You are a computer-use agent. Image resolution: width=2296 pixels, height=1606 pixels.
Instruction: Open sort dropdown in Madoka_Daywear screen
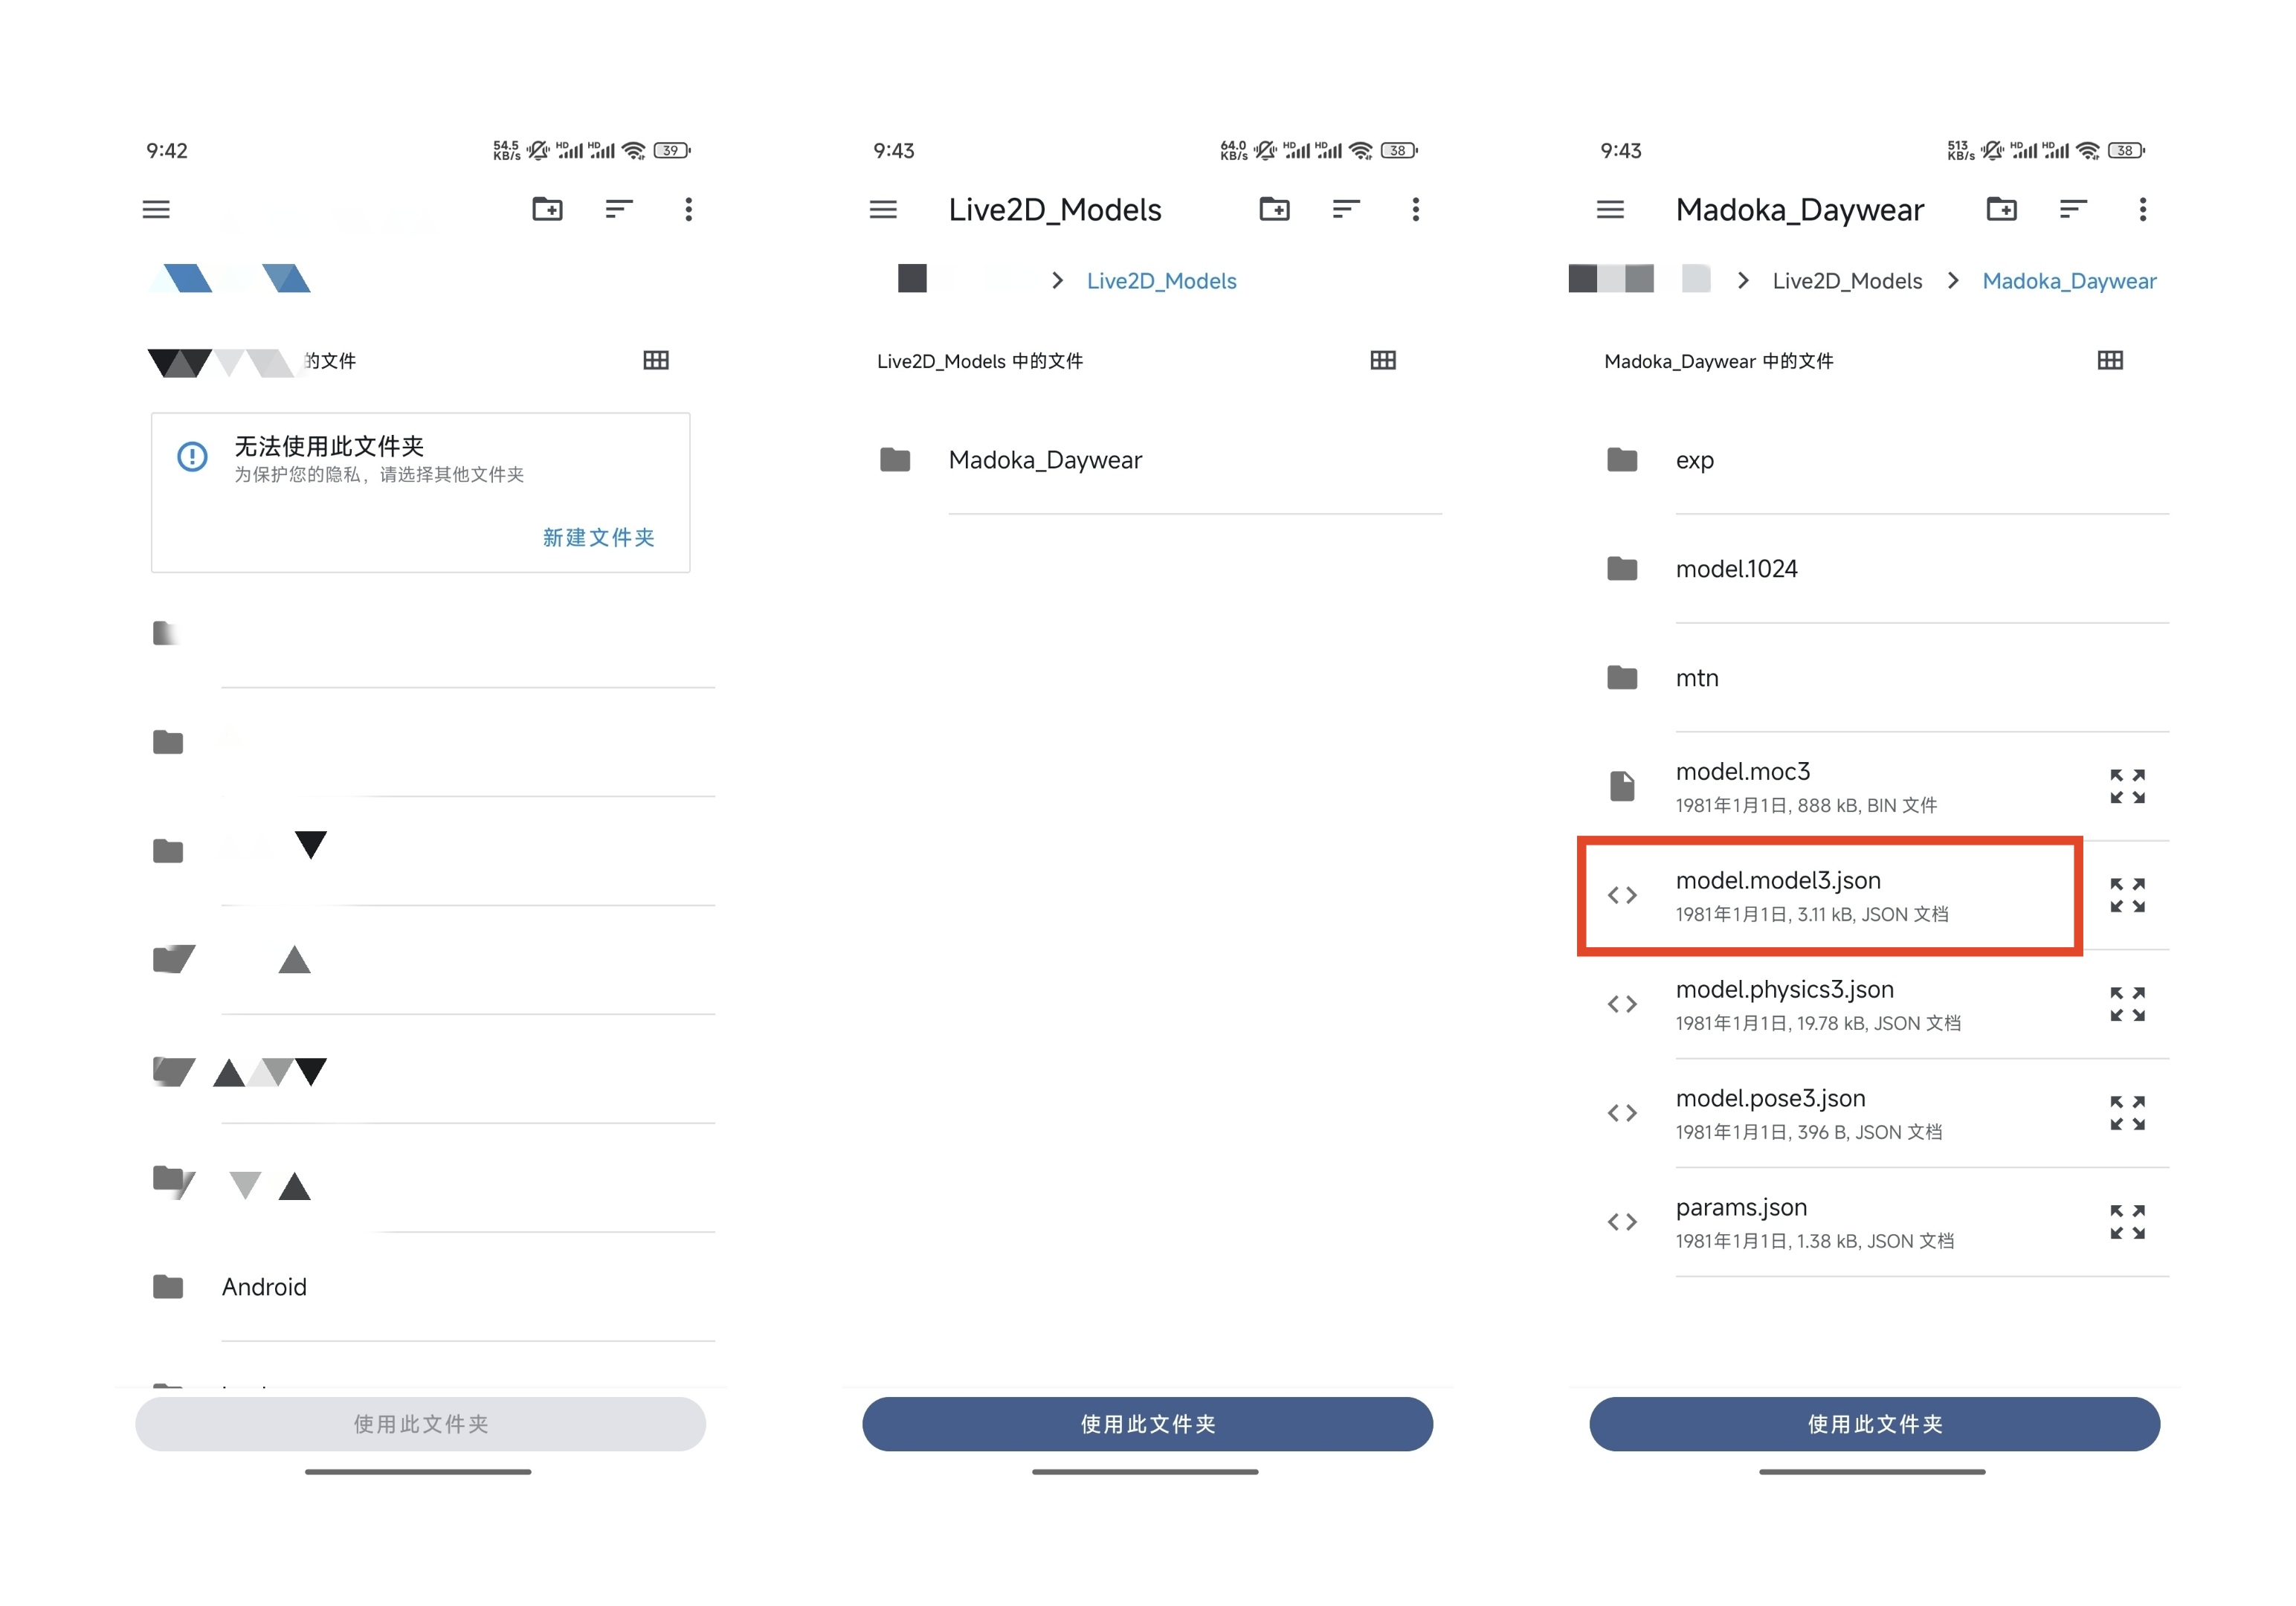(x=2073, y=209)
